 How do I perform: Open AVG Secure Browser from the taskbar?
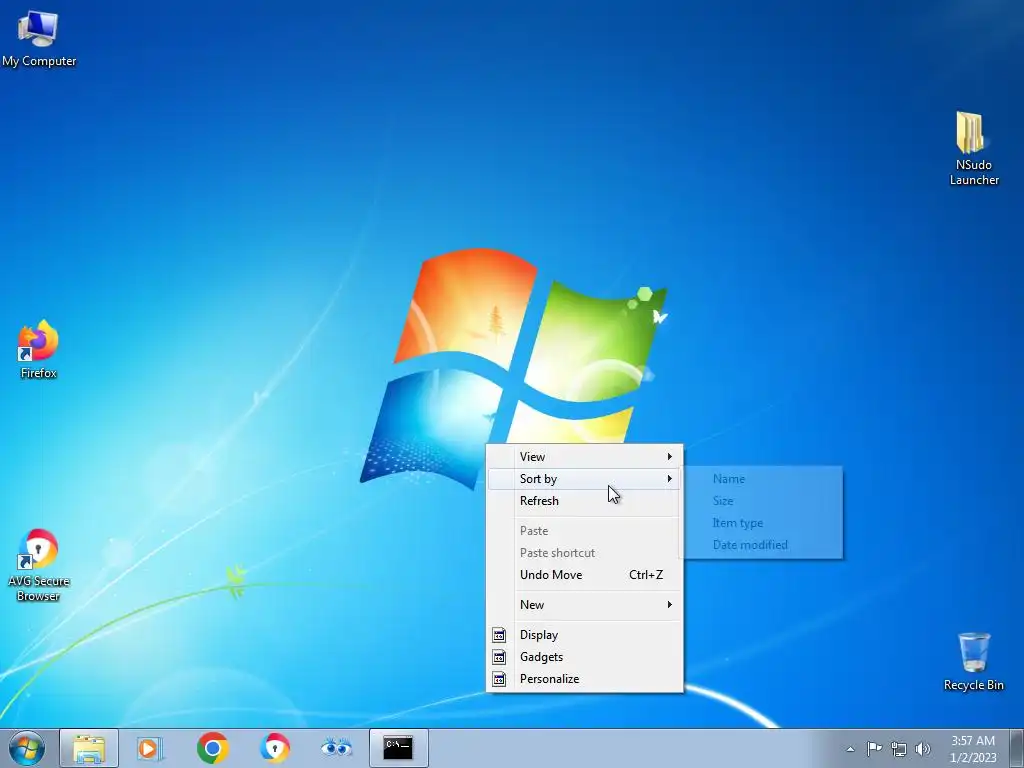(275, 748)
